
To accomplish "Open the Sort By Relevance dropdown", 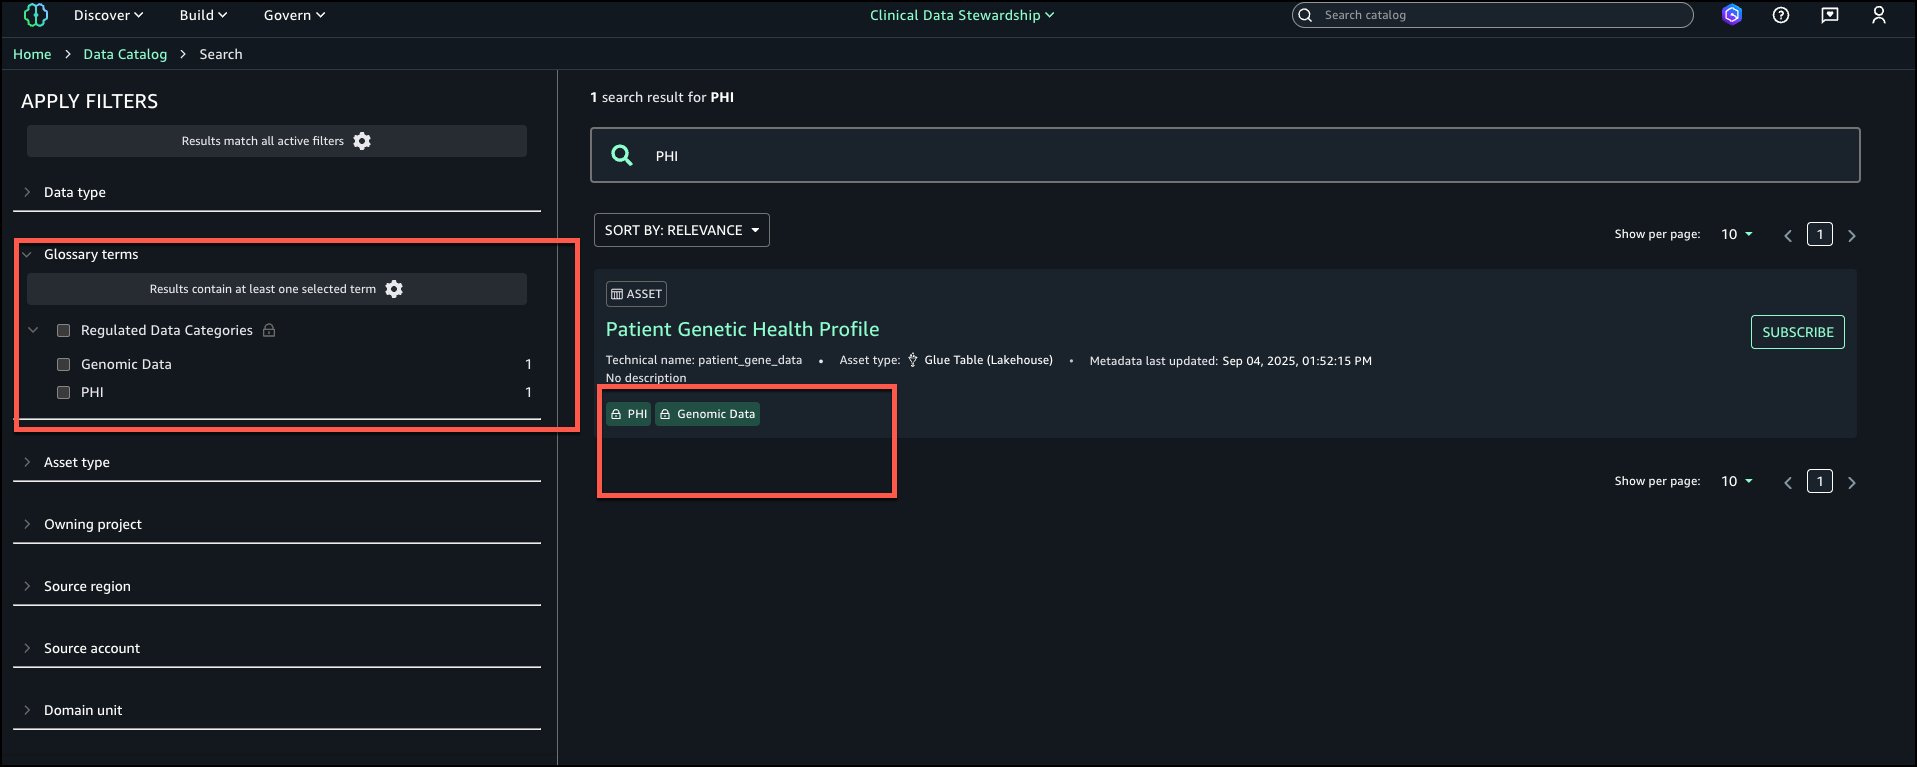I will 681,230.
